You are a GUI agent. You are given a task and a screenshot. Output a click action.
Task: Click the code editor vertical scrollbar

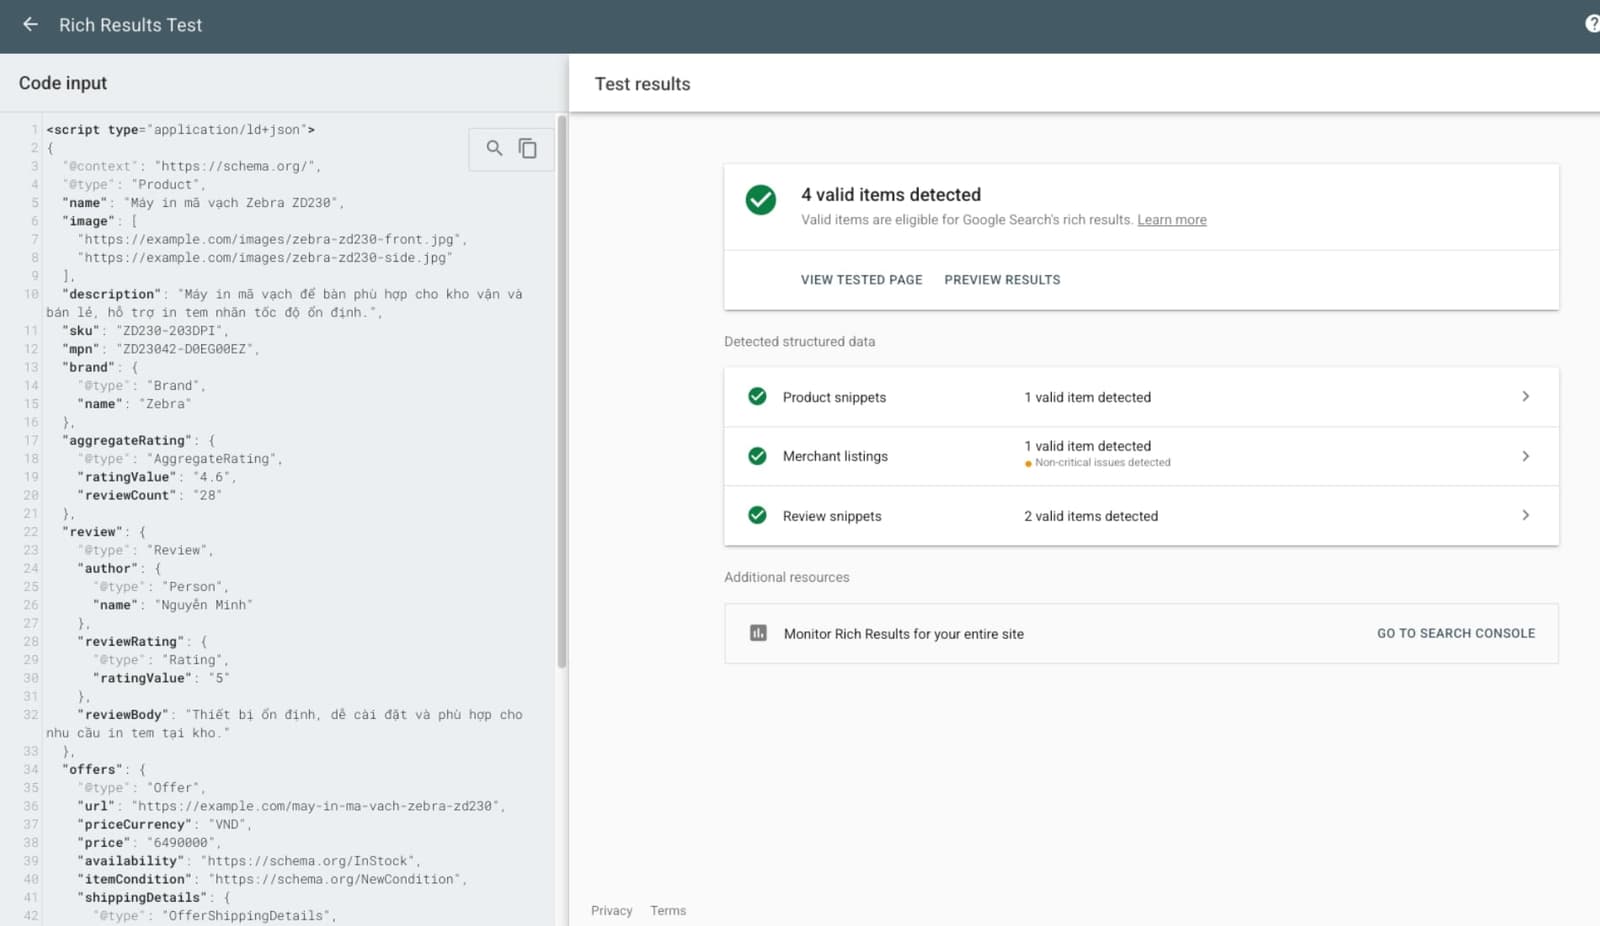pyautogui.click(x=562, y=392)
